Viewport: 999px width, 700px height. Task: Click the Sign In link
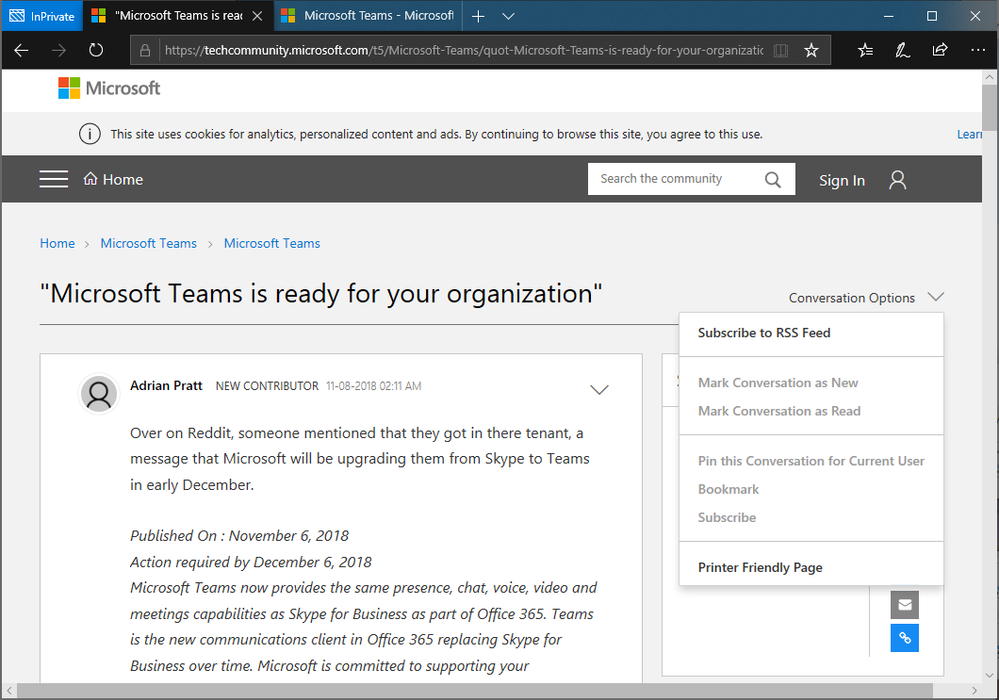click(842, 180)
